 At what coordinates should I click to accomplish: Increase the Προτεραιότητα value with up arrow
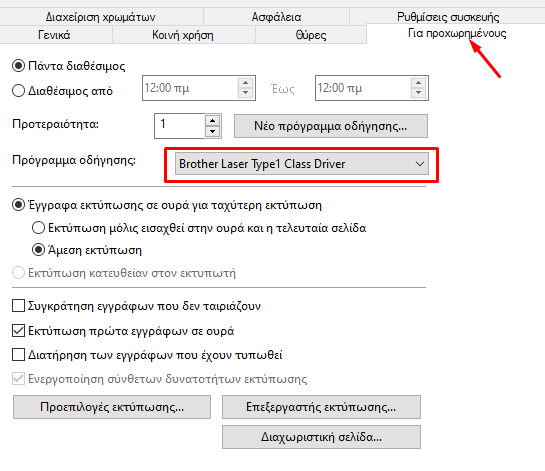pyautogui.click(x=212, y=121)
